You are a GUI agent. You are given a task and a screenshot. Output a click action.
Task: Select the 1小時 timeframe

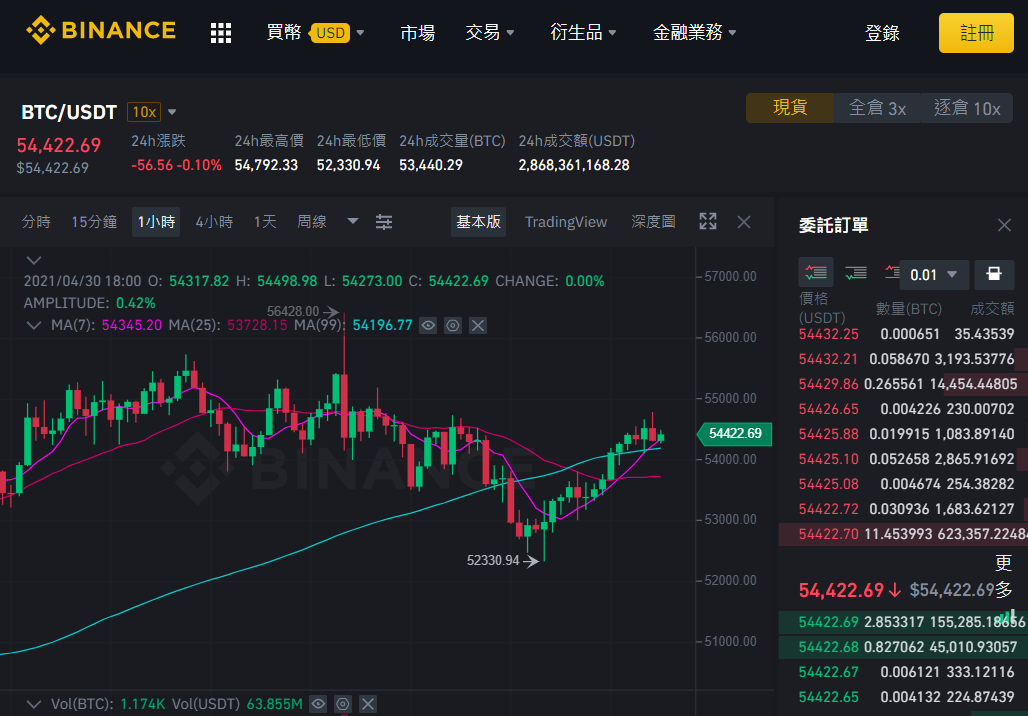(x=156, y=222)
